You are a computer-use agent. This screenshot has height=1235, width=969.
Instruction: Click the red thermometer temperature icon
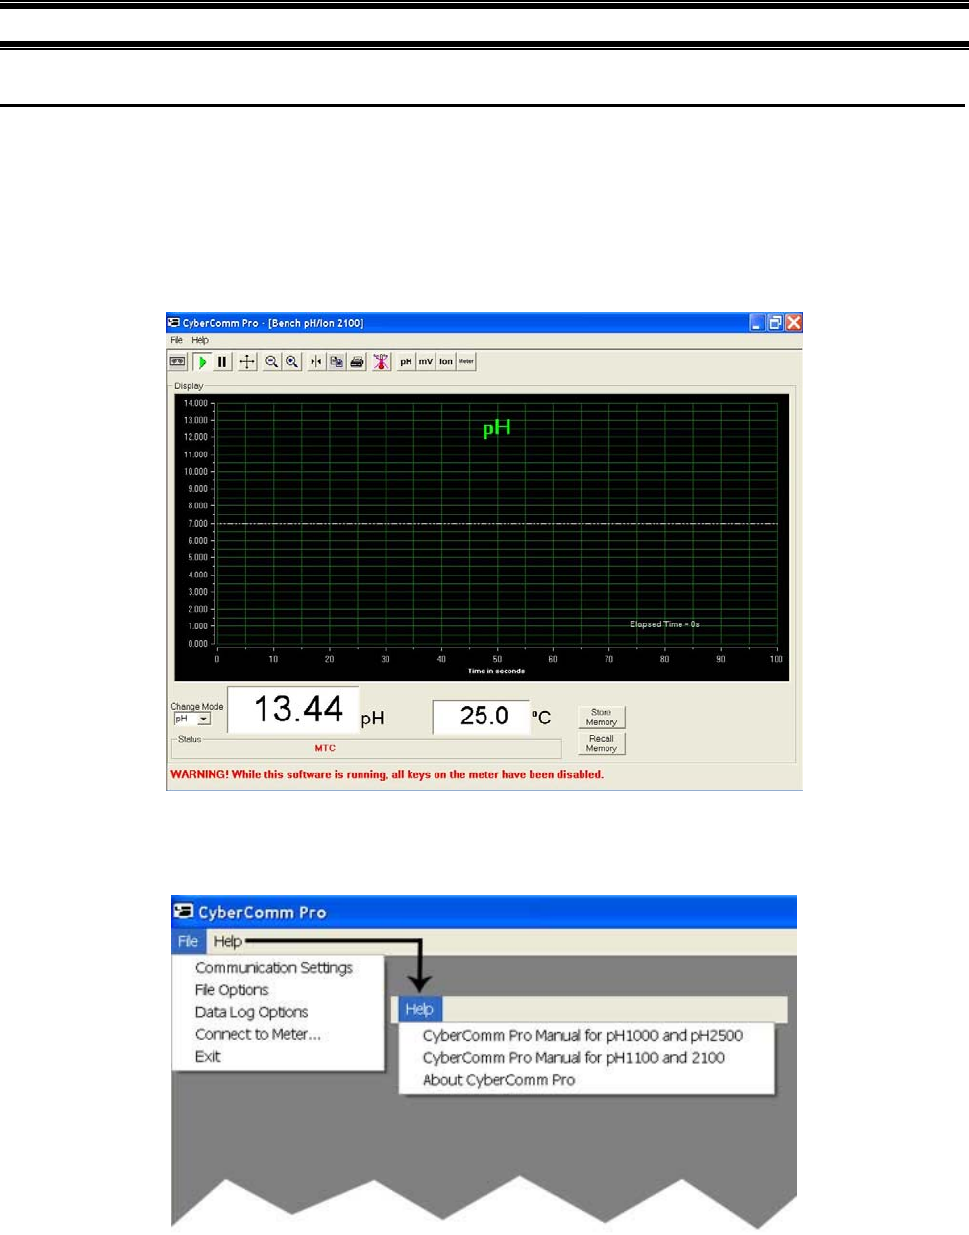point(381,362)
